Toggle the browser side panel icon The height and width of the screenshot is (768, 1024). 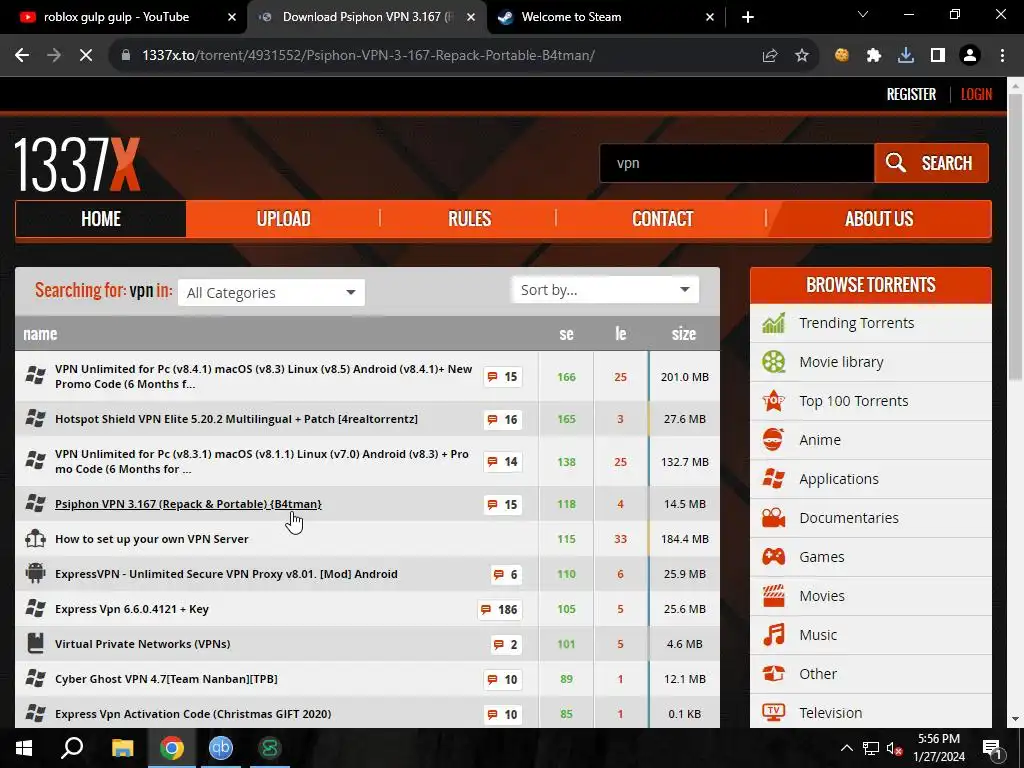[x=938, y=56]
